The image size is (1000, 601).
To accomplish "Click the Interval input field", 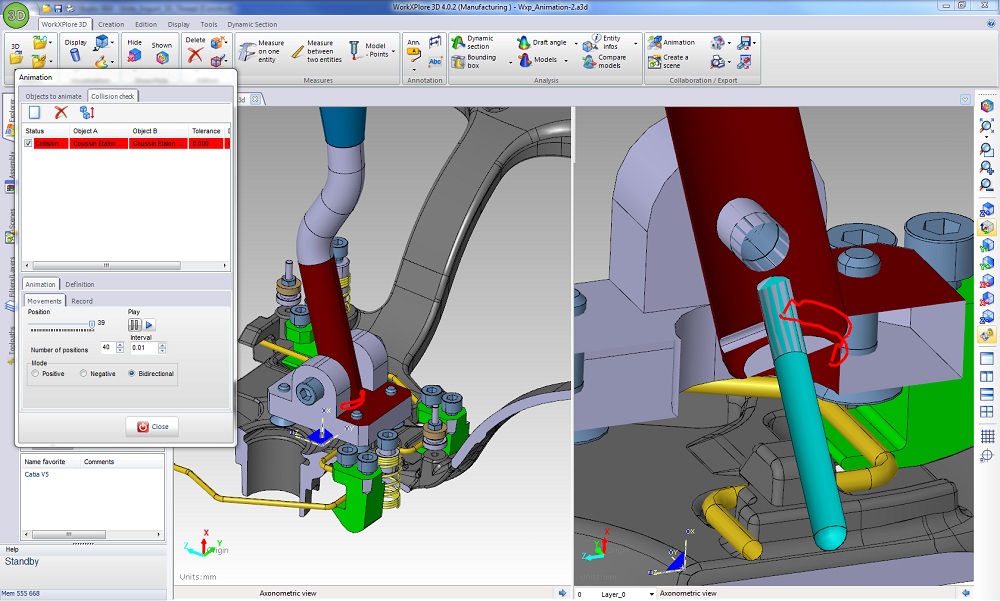I will tap(145, 347).
